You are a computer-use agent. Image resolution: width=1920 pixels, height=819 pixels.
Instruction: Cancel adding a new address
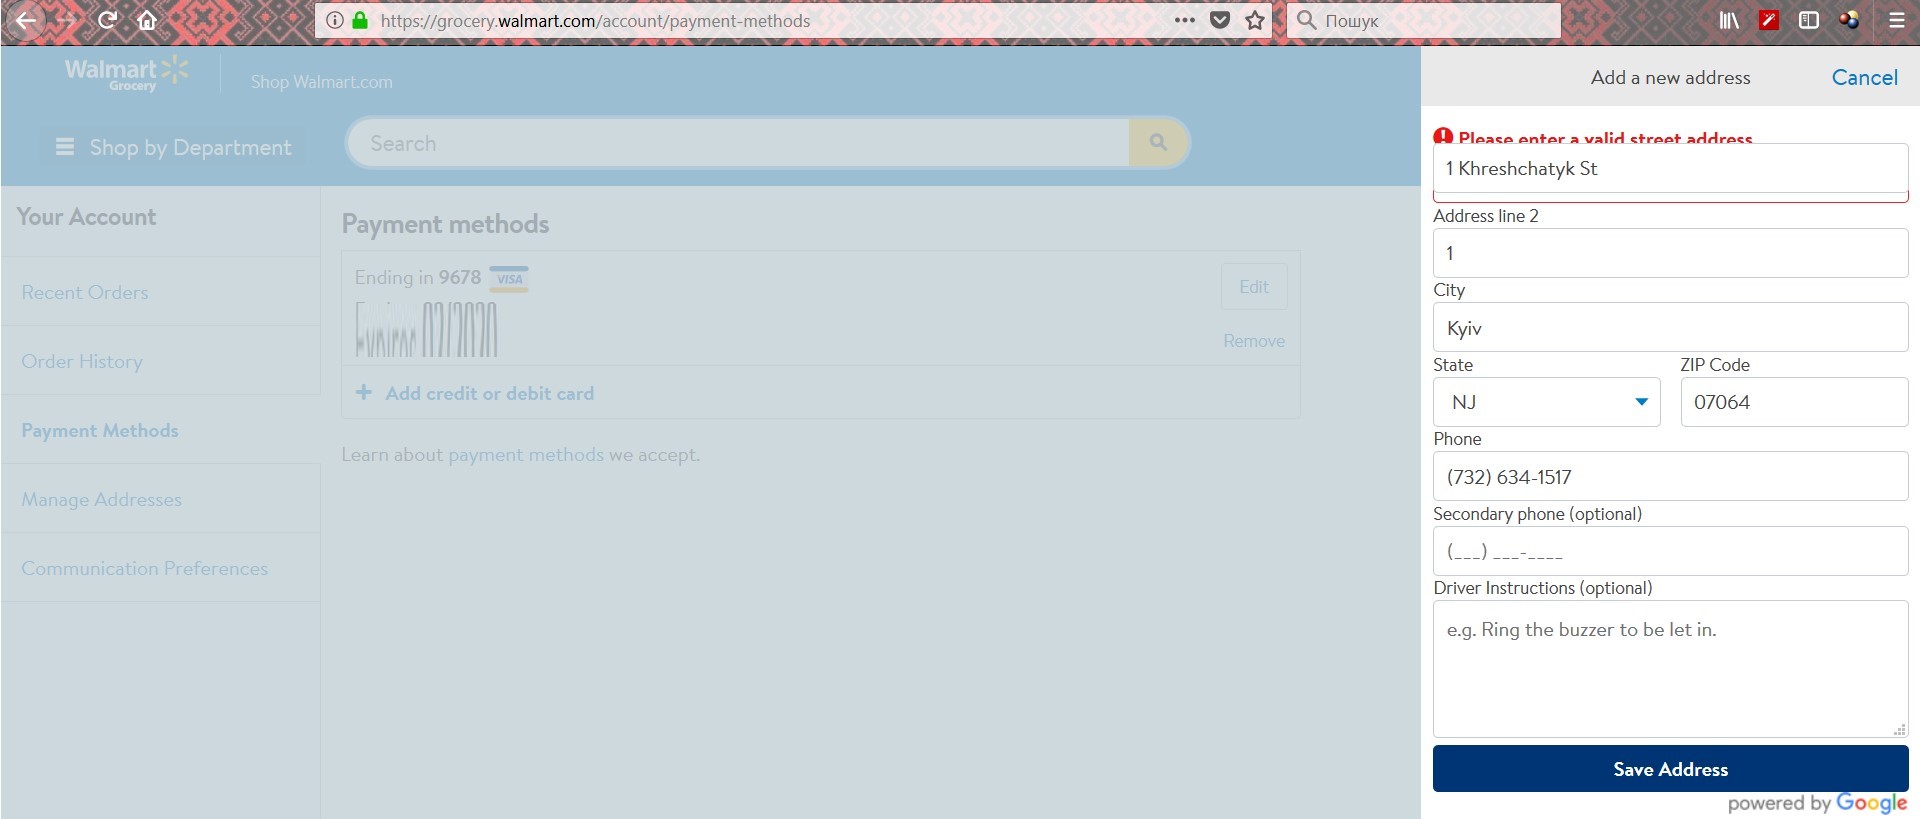[x=1864, y=77]
